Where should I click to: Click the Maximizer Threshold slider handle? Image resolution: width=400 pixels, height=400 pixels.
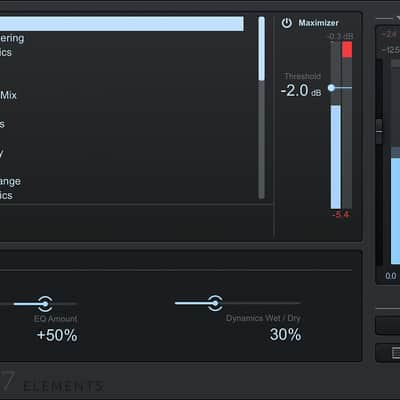(x=331, y=88)
